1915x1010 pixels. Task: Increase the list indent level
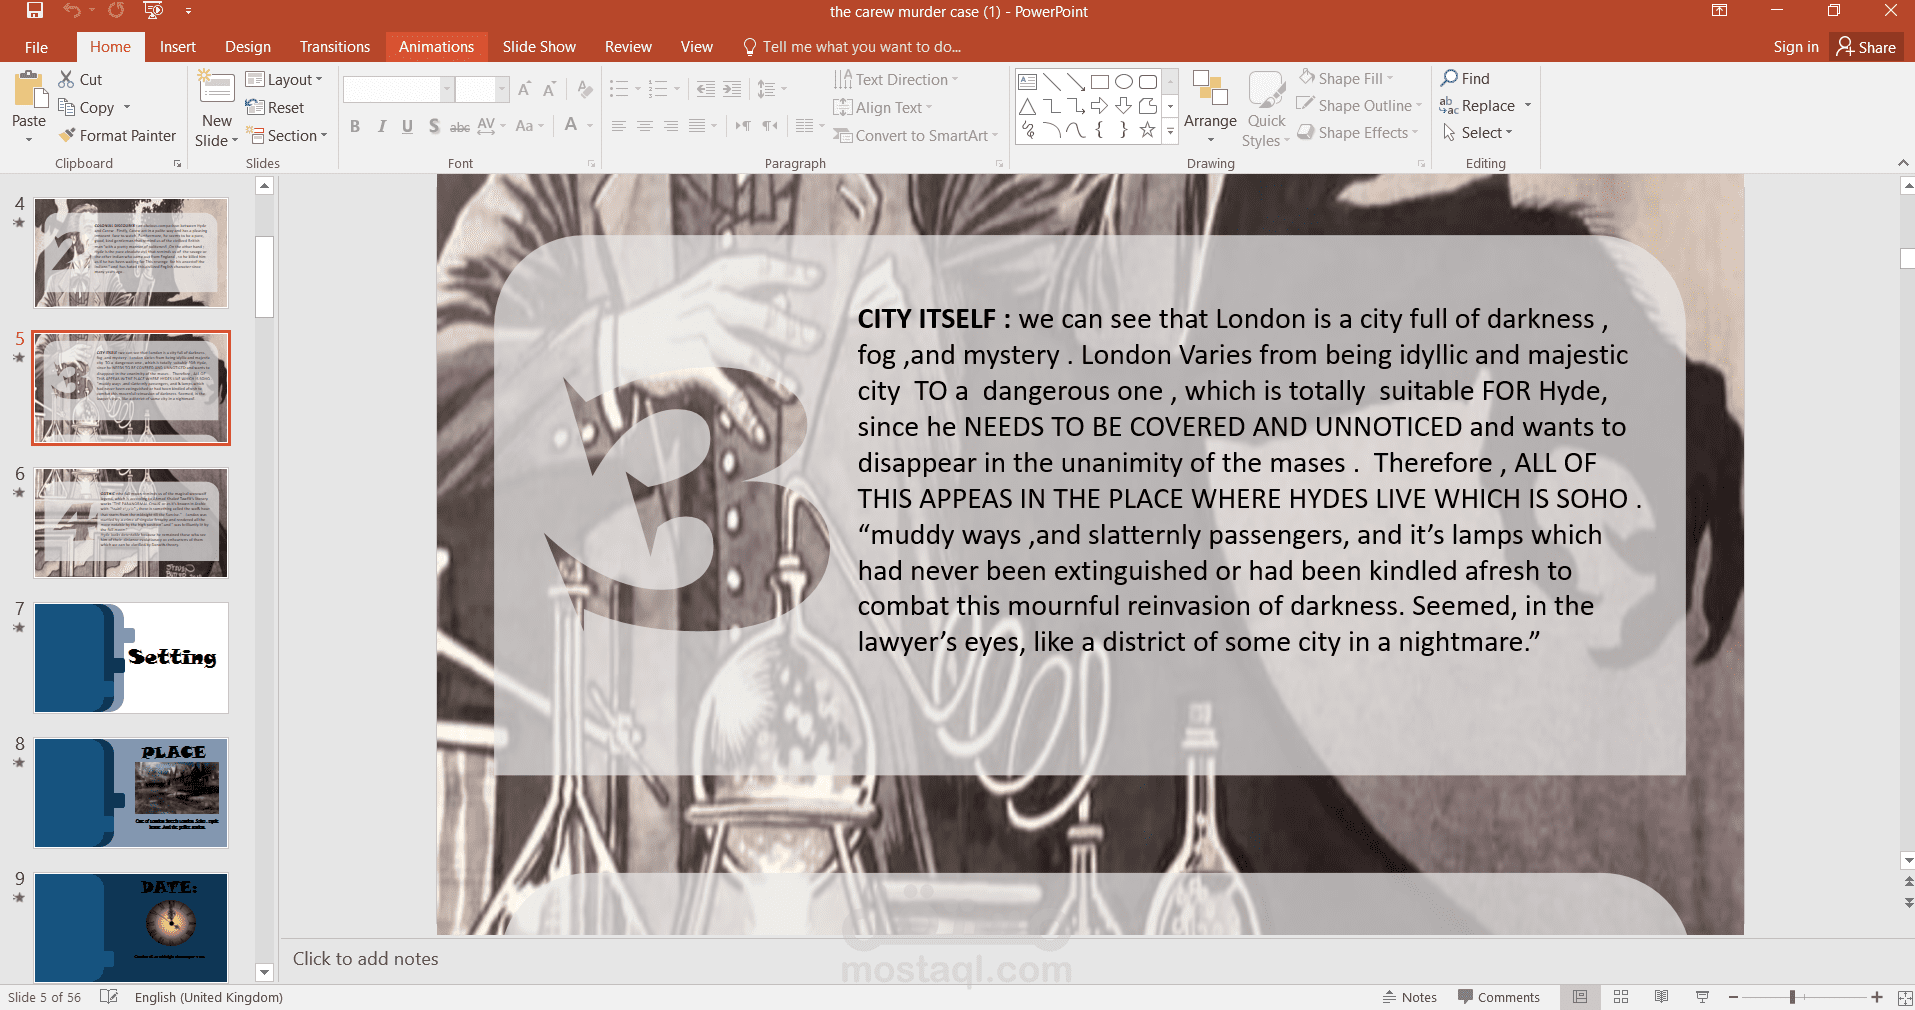click(x=732, y=90)
